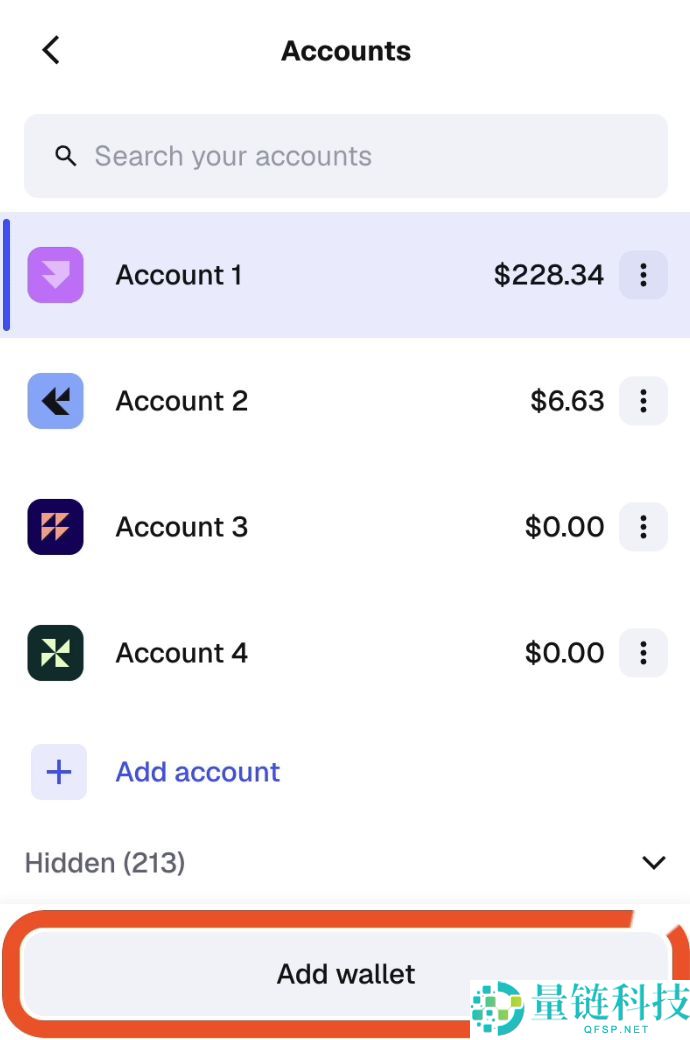690x1040 pixels.
Task: Click the green Account 4 avatar icon
Action: point(55,653)
